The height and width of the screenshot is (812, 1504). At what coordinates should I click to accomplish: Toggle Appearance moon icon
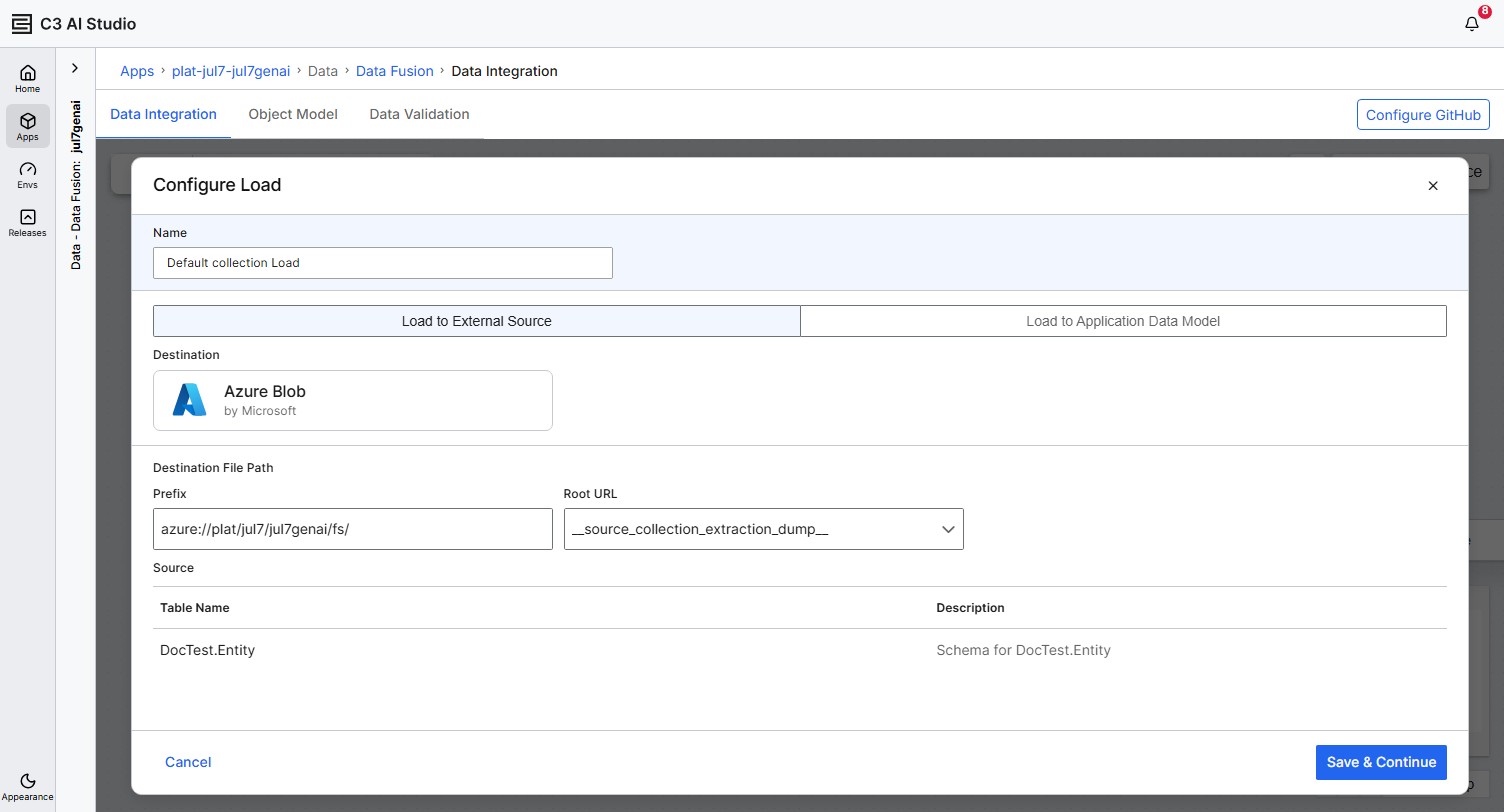(28, 781)
